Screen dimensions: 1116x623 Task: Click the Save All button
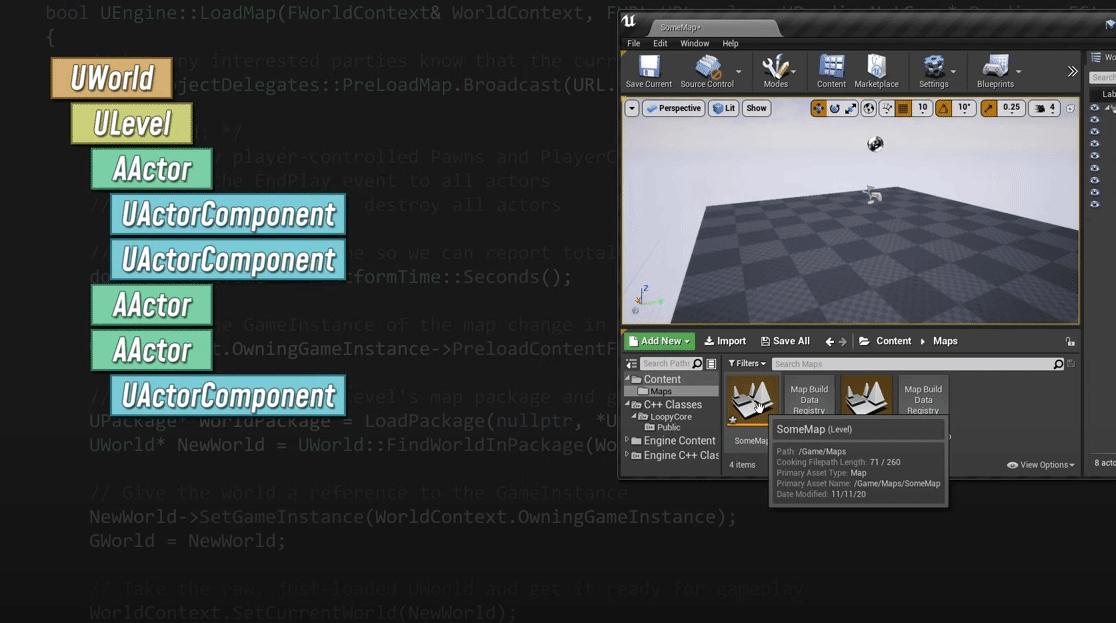785,341
